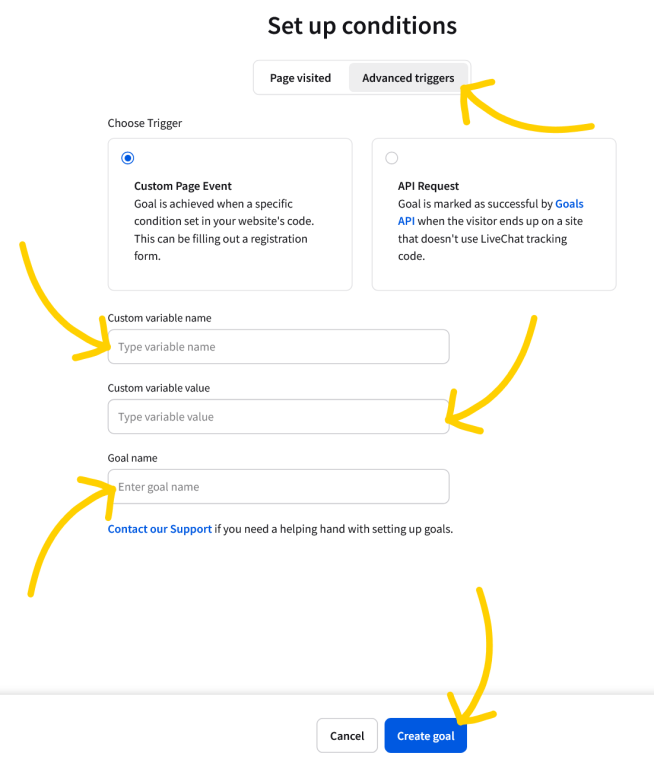The height and width of the screenshot is (766, 654).
Task: Switch to the Advanced triggers tab
Action: pyautogui.click(x=408, y=78)
